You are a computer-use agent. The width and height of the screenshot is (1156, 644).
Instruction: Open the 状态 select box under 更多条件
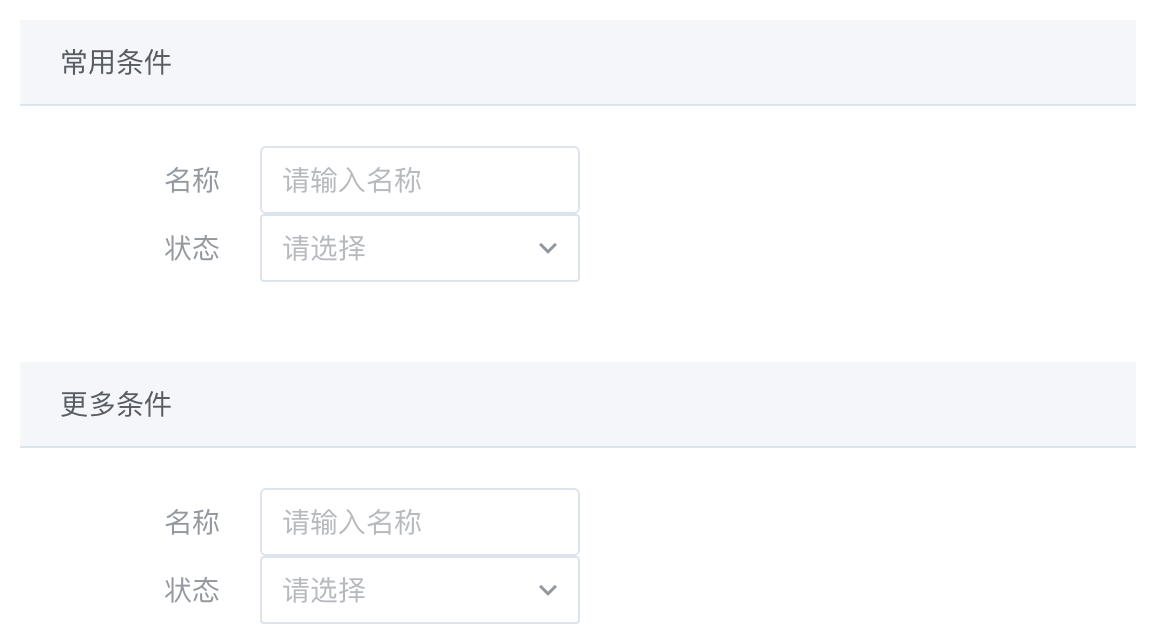click(x=419, y=590)
